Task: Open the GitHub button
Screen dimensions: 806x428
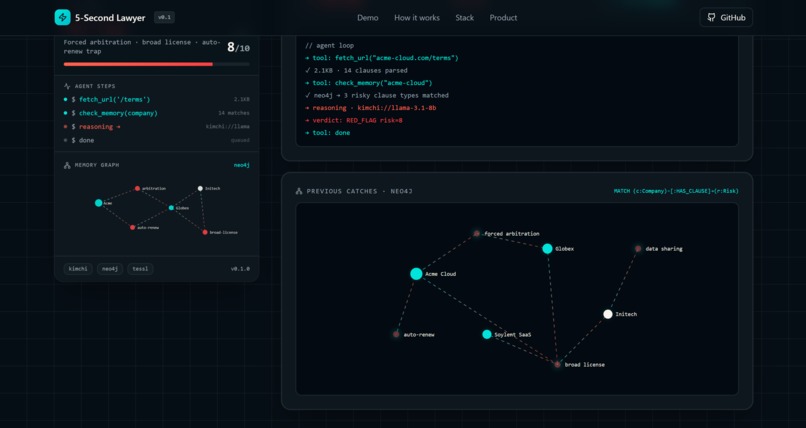Action: (726, 17)
